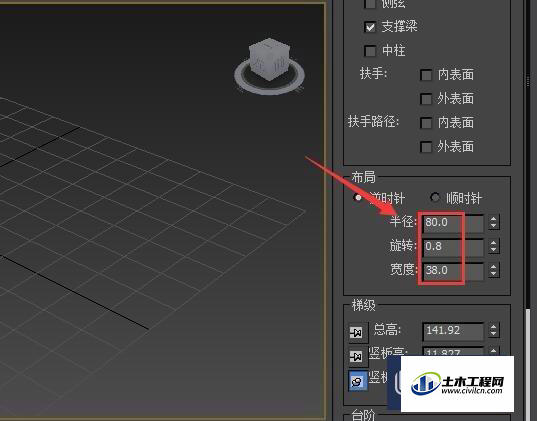Screen dimensions: 537x421
Task: Click the 竖板高 field showing 11.827
Action: pos(453,352)
